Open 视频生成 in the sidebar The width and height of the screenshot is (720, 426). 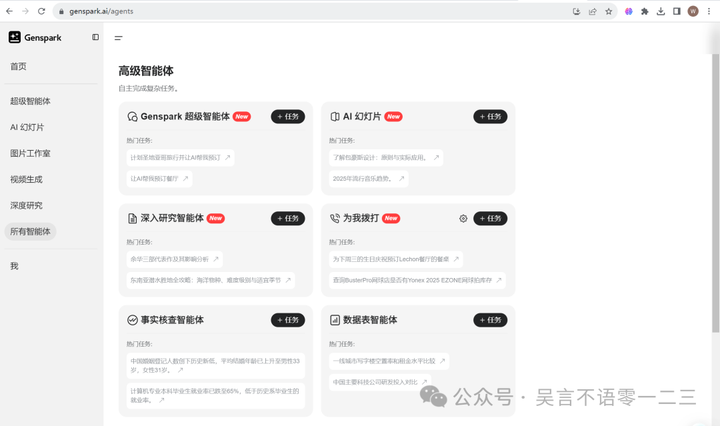coord(26,179)
